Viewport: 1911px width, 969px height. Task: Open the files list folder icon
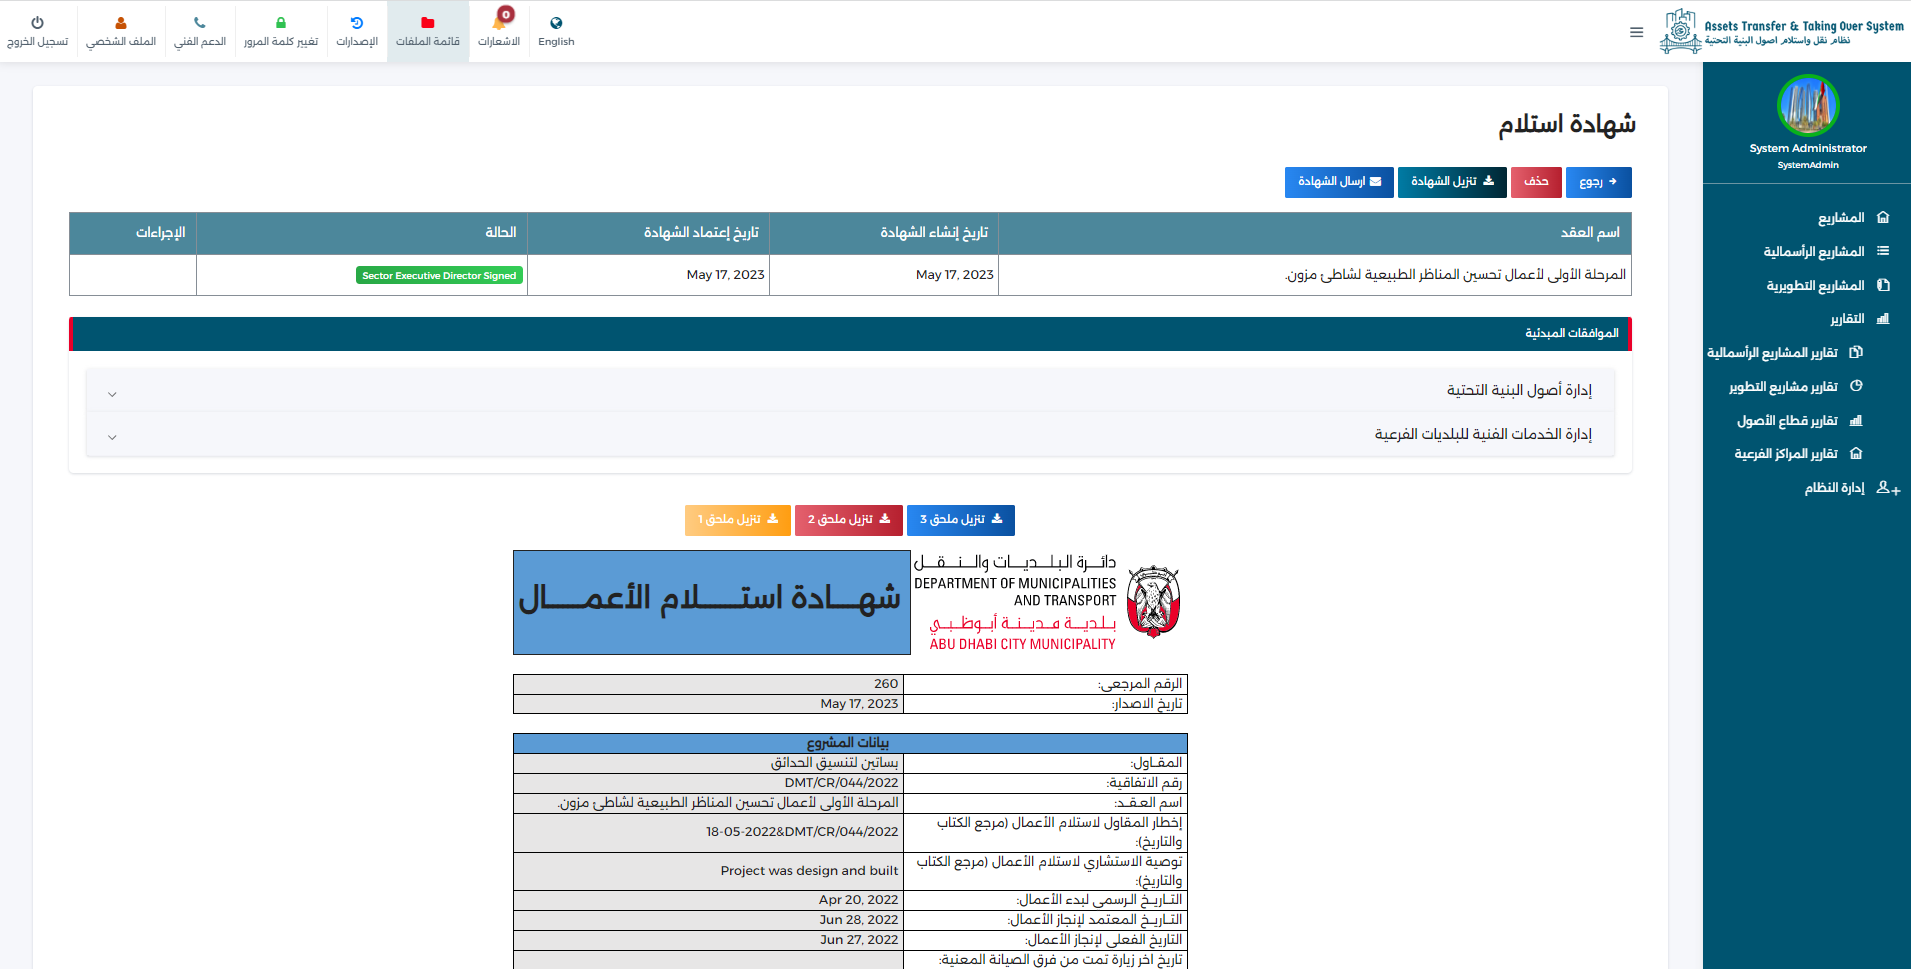[x=428, y=23]
